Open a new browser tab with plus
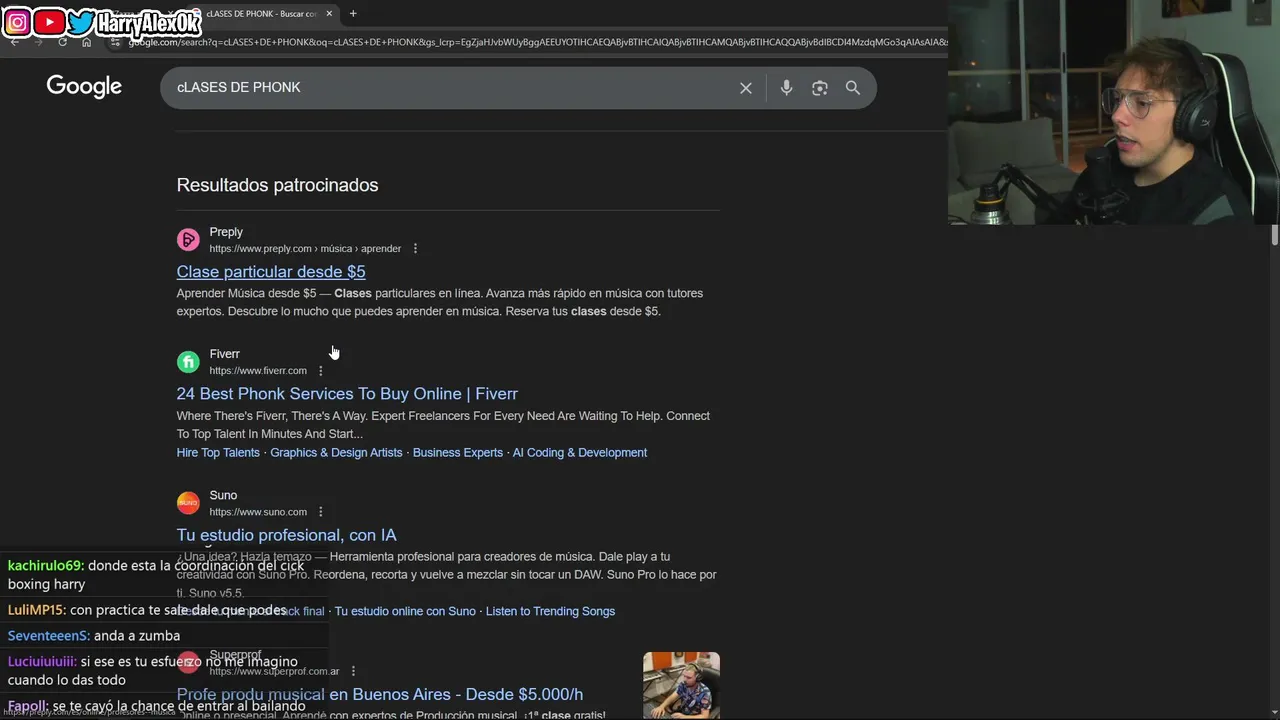Screen dimensions: 1280x720 tap(353, 13)
